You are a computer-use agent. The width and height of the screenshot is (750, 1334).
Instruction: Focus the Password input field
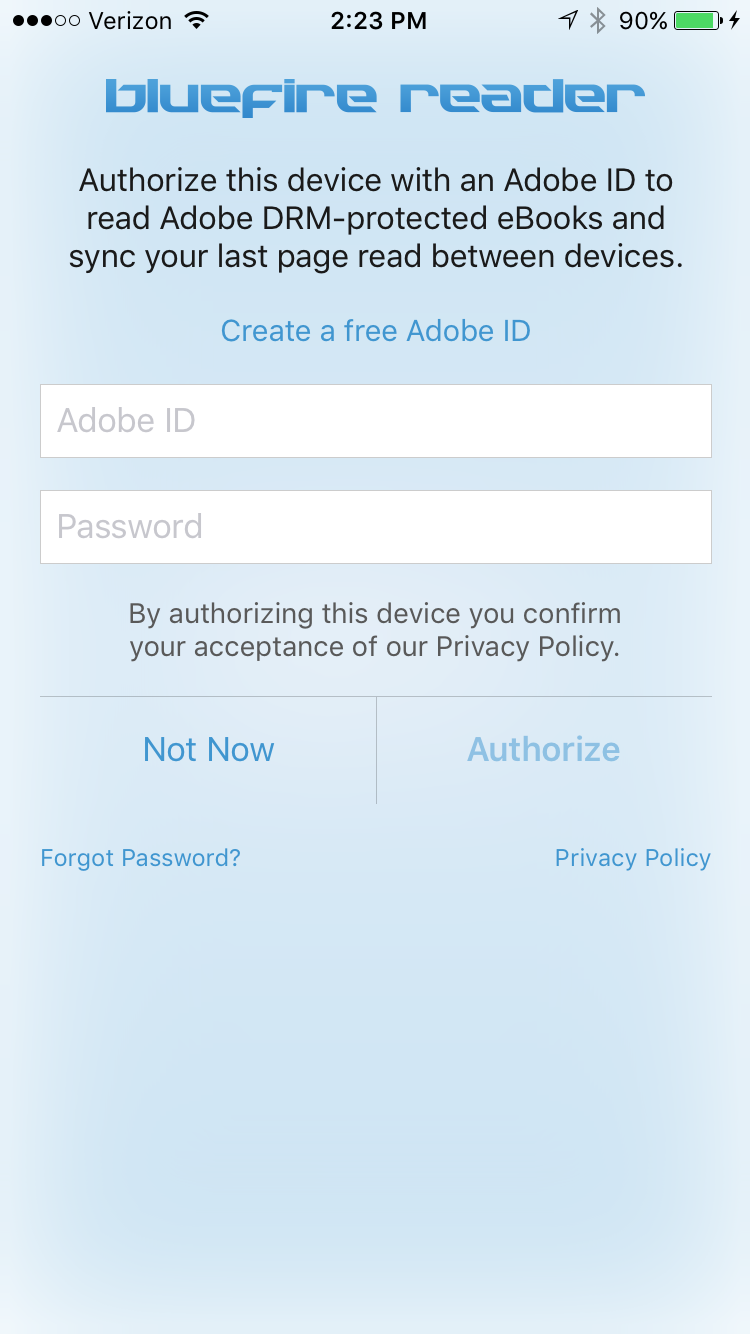(375, 527)
